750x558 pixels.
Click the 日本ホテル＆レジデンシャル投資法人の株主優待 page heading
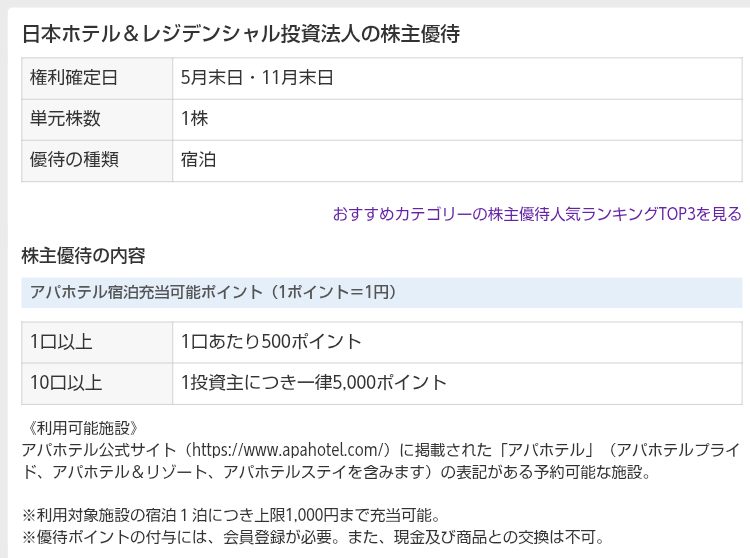tap(240, 34)
